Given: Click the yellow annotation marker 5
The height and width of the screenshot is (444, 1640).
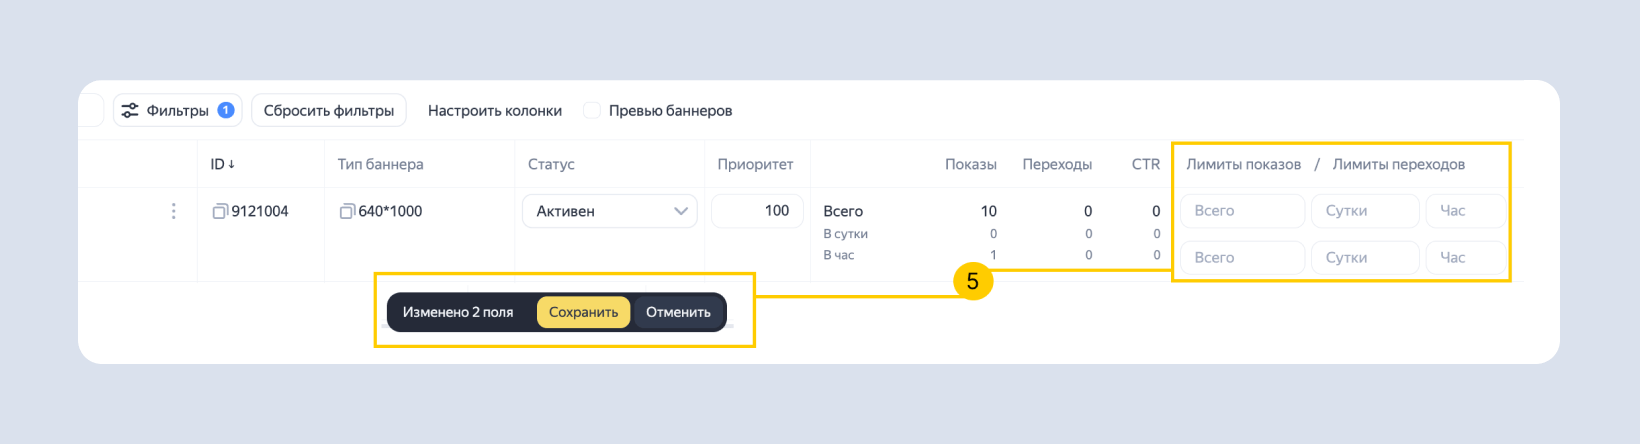Looking at the screenshot, I should click(972, 281).
